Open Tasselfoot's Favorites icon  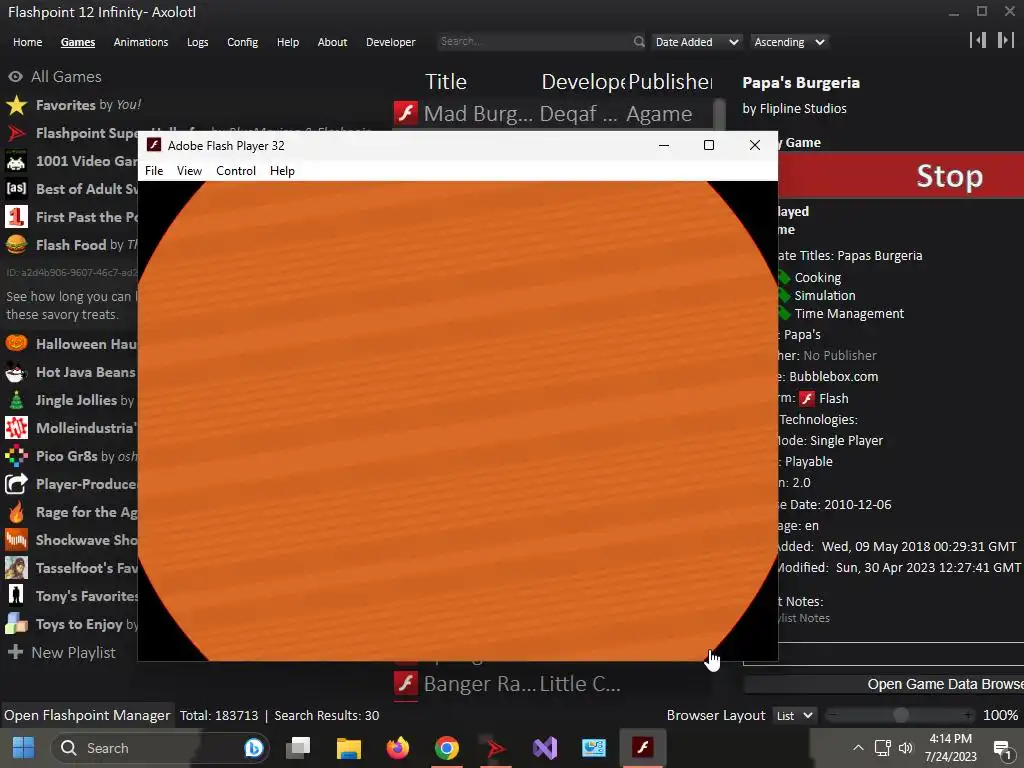(x=16, y=568)
